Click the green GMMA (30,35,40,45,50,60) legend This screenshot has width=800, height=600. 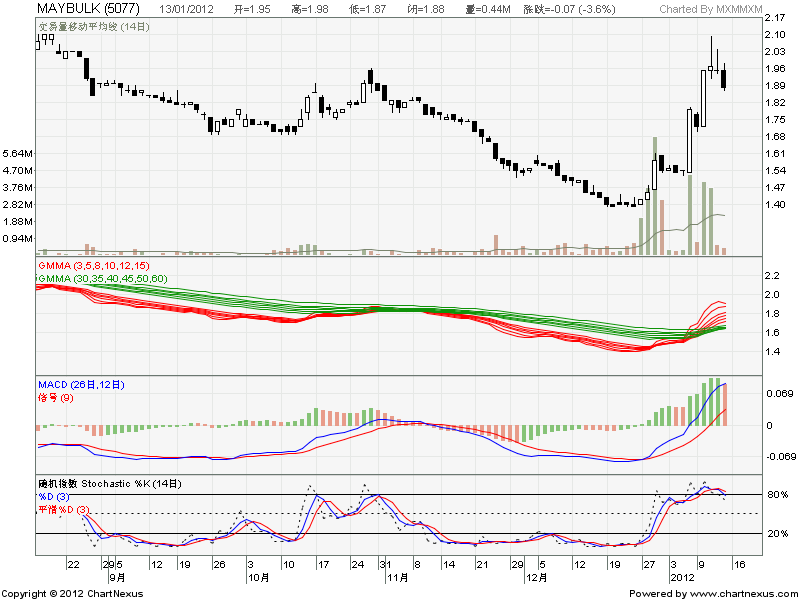tap(102, 276)
